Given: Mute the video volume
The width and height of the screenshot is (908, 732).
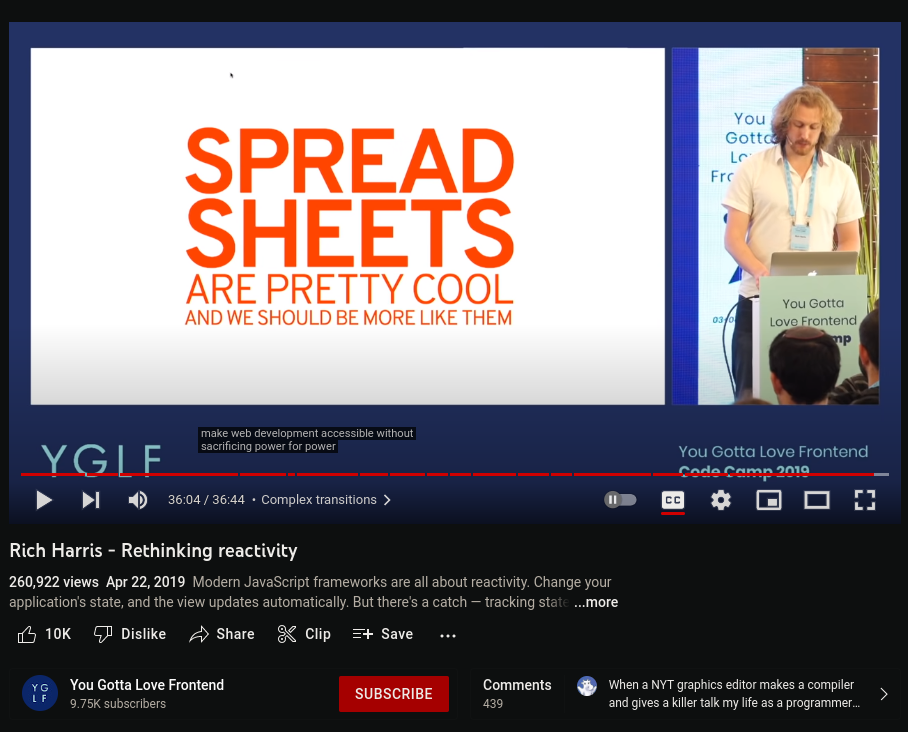Looking at the screenshot, I should [x=138, y=500].
